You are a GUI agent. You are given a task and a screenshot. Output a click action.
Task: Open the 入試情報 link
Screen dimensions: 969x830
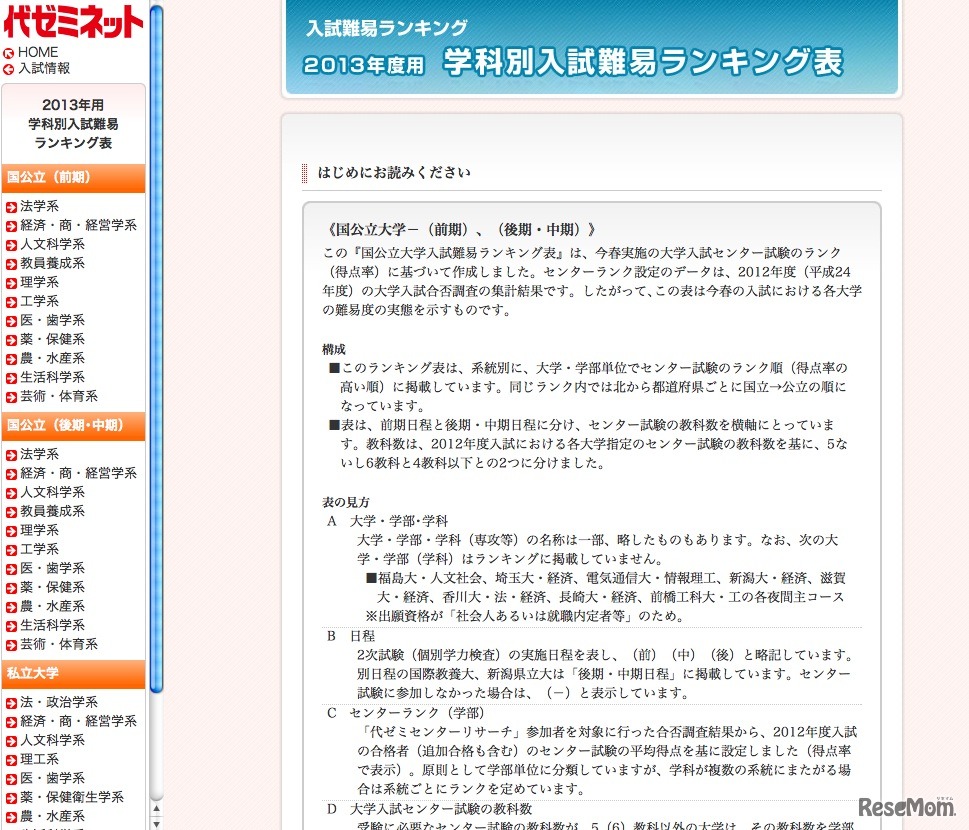(43, 69)
